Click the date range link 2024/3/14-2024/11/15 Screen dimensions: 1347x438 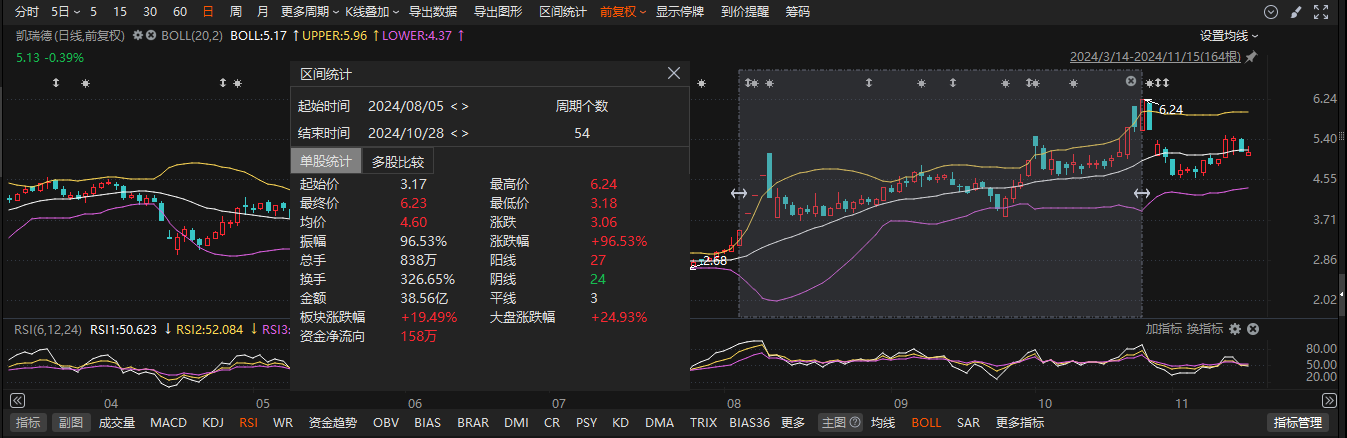[1156, 57]
